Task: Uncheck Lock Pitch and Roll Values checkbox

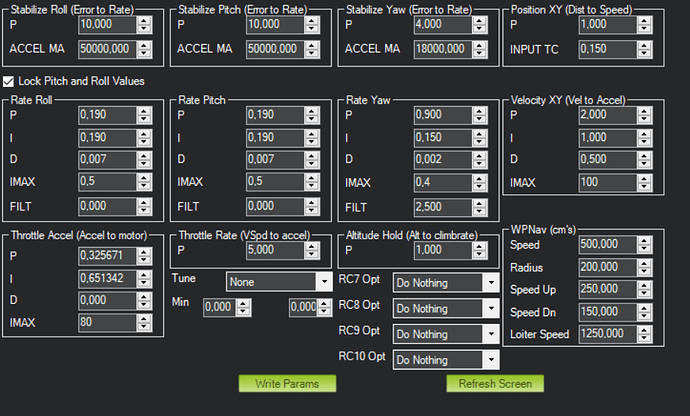Action: (x=8, y=81)
